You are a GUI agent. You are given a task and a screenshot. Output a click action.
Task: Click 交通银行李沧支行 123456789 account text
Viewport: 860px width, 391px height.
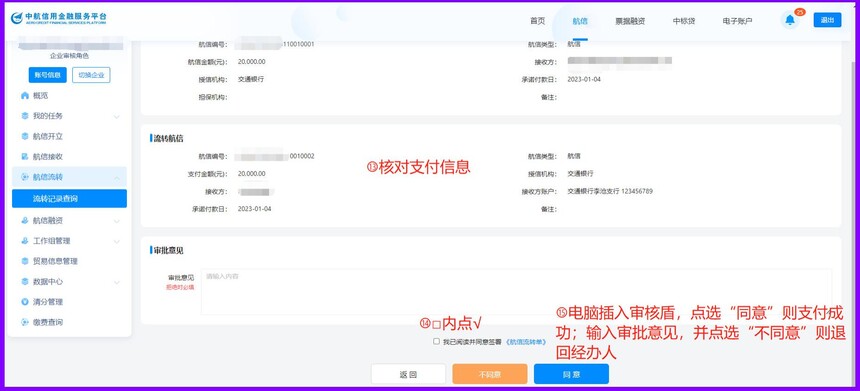[610, 191]
